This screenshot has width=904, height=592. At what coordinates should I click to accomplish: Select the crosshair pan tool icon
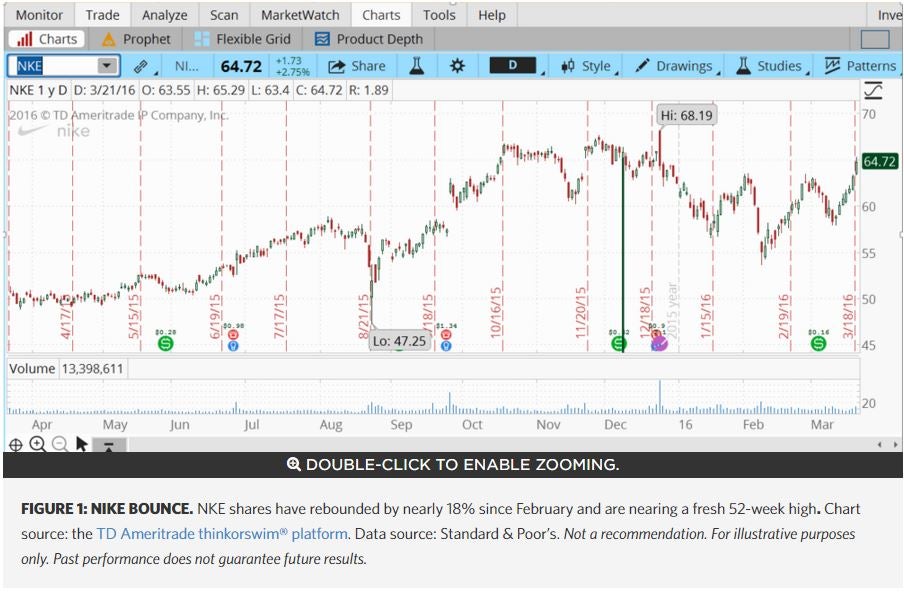[x=16, y=445]
